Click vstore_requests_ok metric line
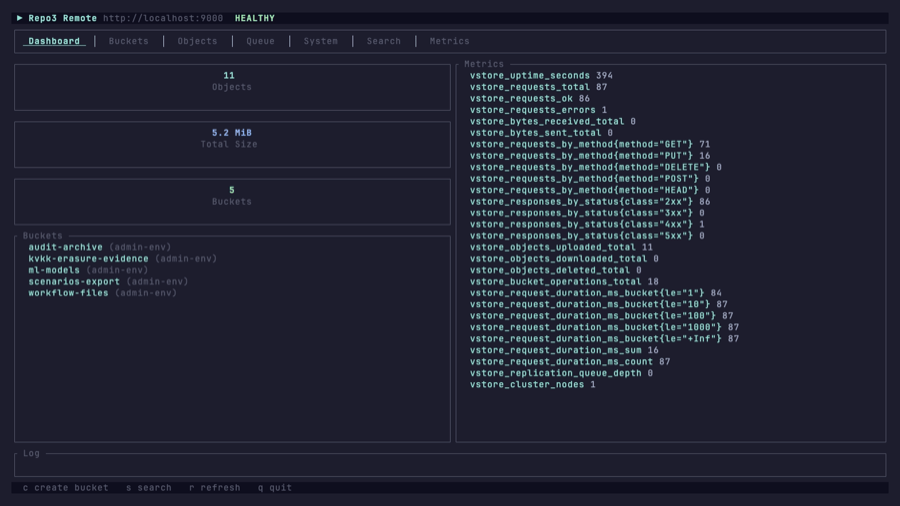This screenshot has height=506, width=900. click(530, 99)
